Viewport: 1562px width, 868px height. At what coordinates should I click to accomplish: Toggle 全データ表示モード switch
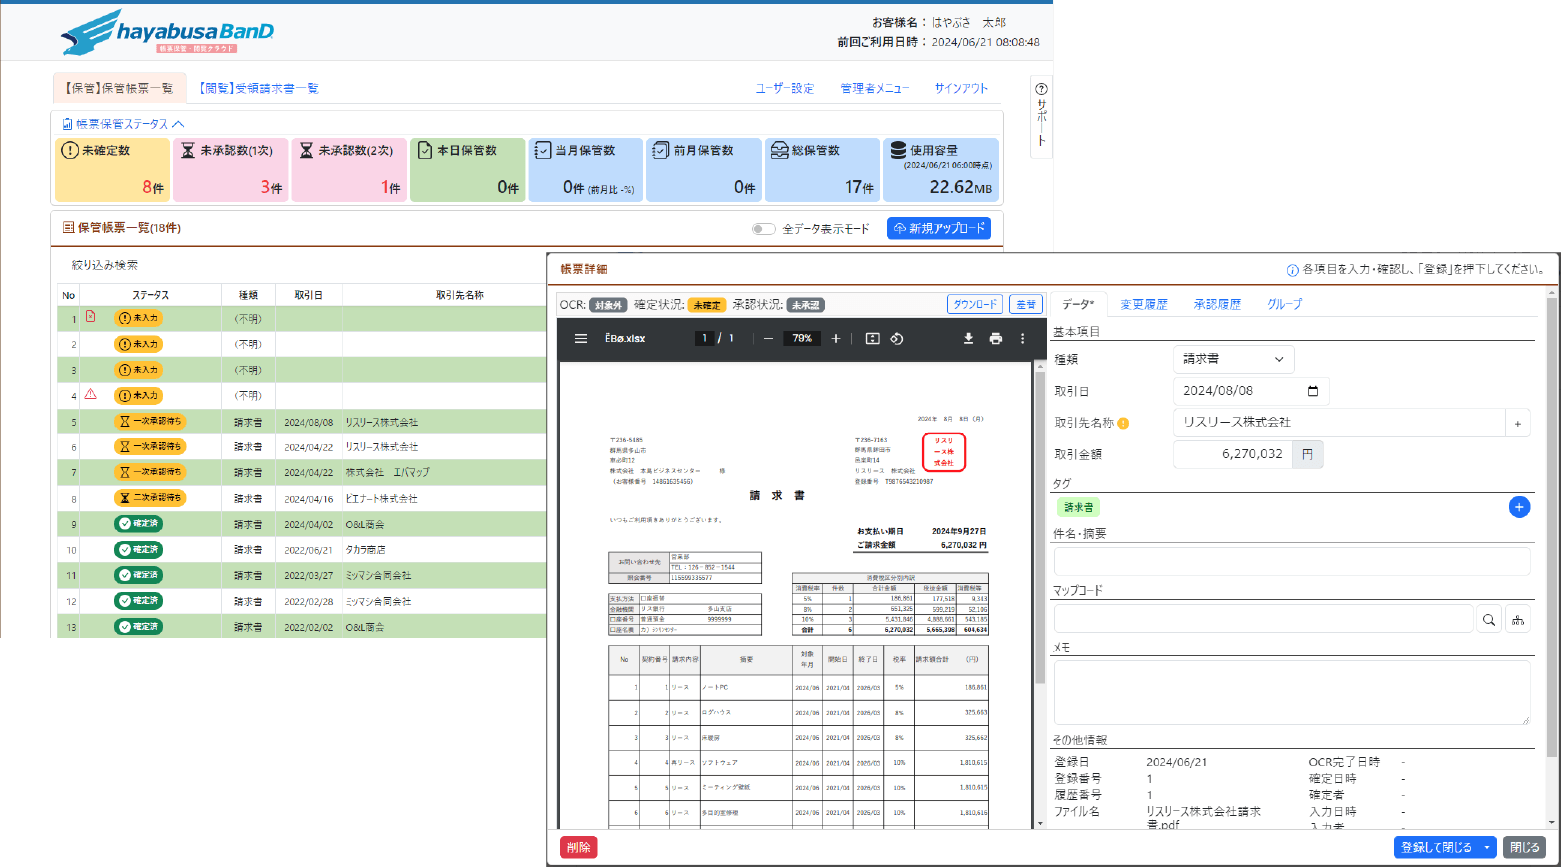click(764, 229)
